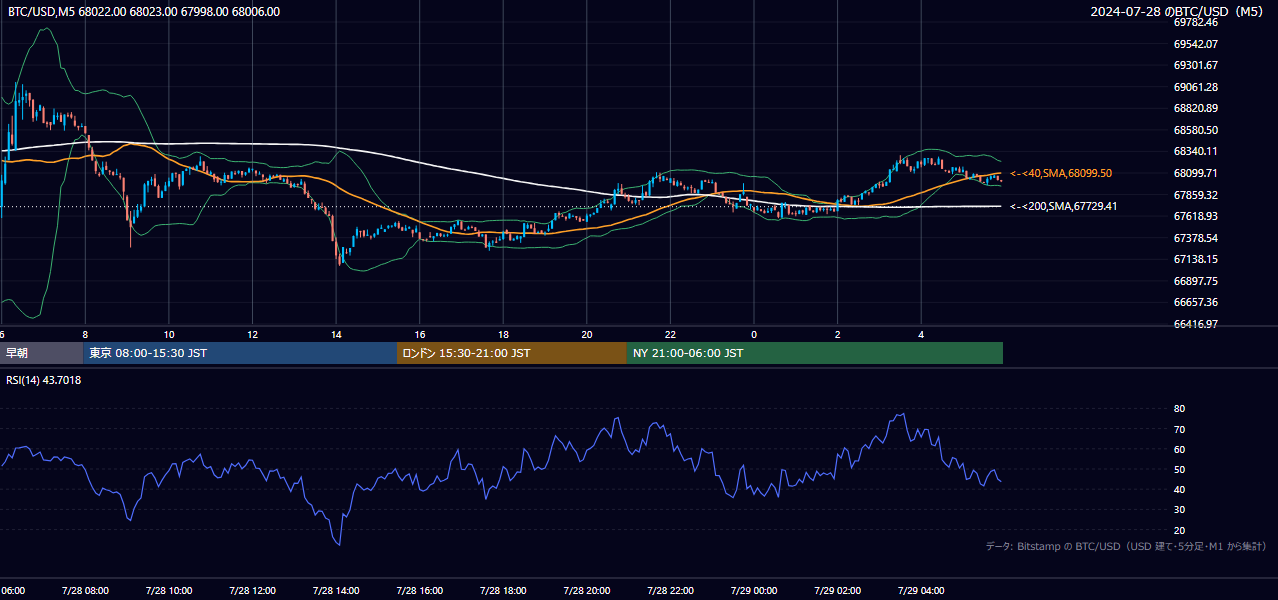Viewport: 1278px width, 600px height.
Task: Click the 7/28 22:00 bottom time label
Action: 670,590
